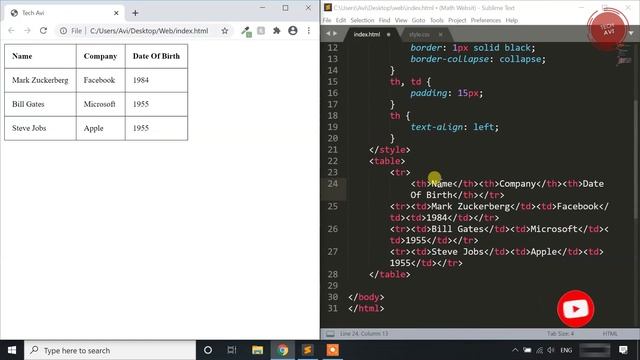Viewport: 640px width, 360px height.
Task: Open the Tools menu in Sublime Text
Action: coord(437,20)
